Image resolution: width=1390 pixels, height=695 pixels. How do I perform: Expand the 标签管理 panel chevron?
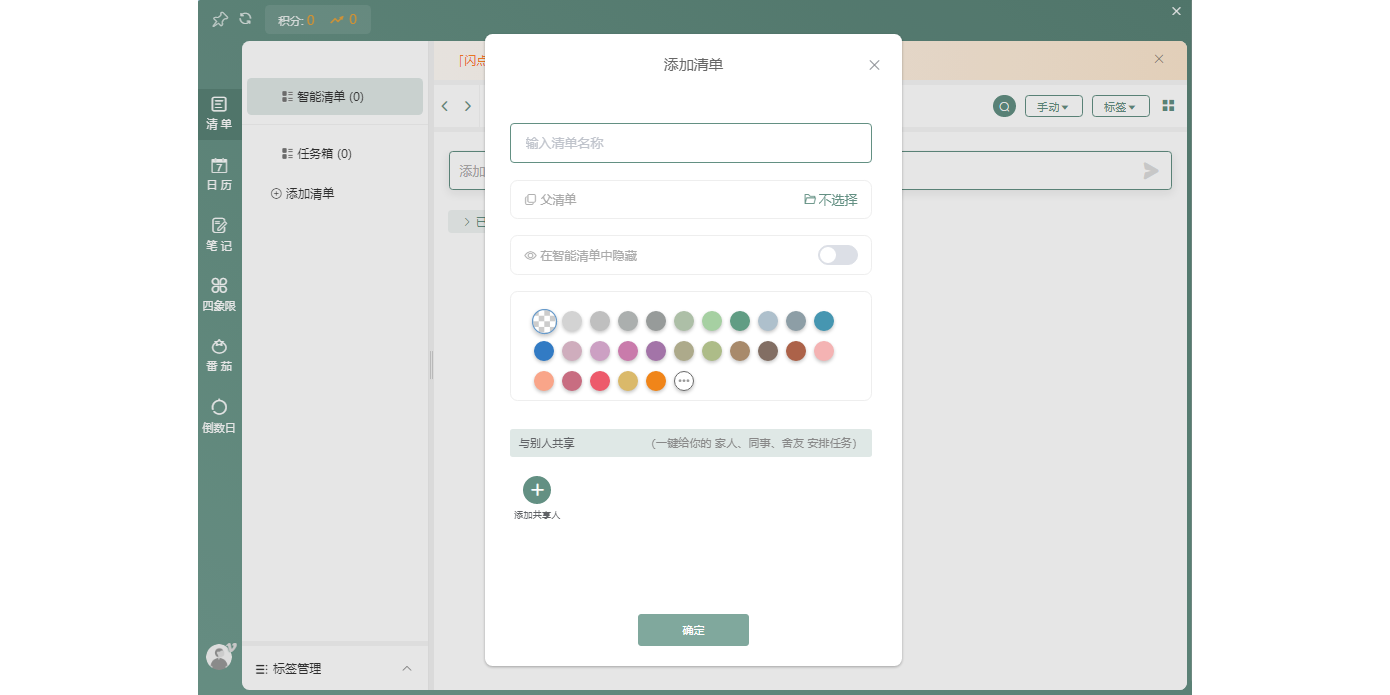[x=407, y=668]
